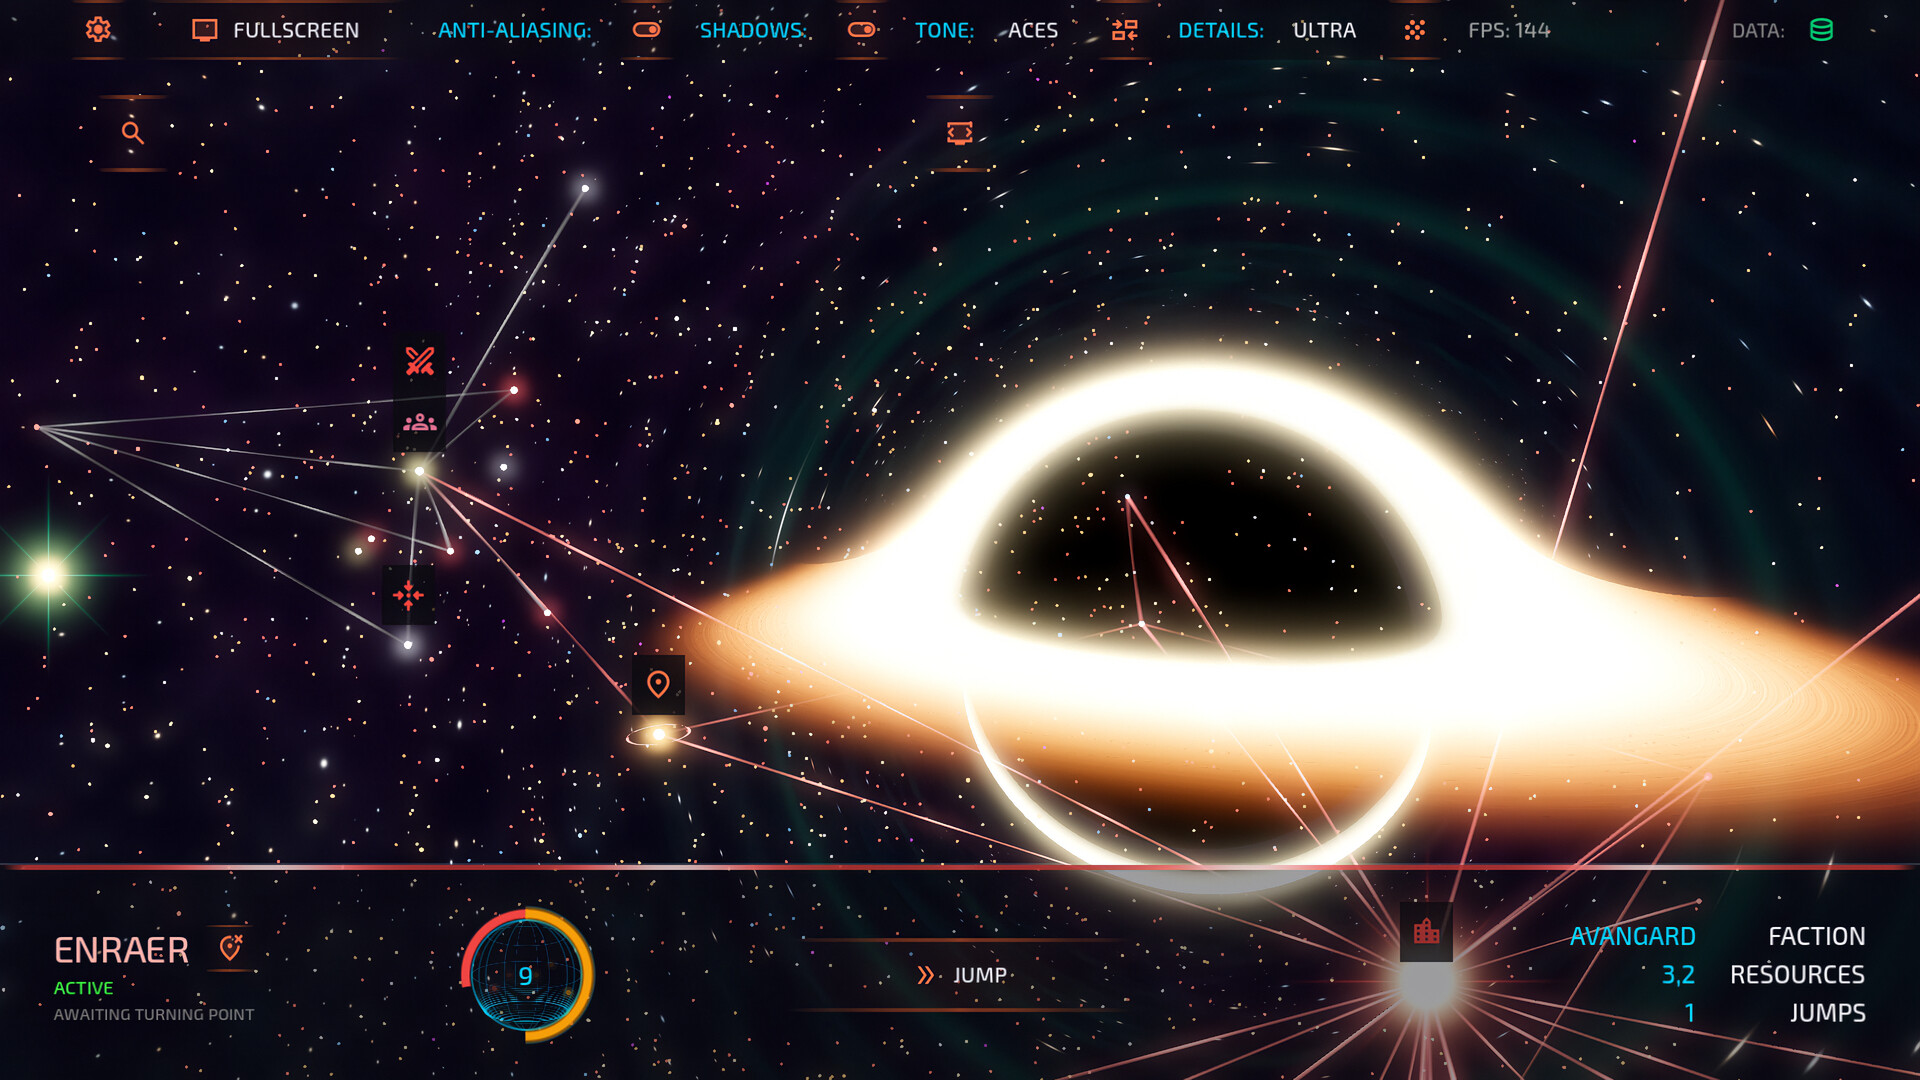Viewport: 1920px width, 1080px height.
Task: Click the AWAITING TURNING POINT text
Action: 154,1014
